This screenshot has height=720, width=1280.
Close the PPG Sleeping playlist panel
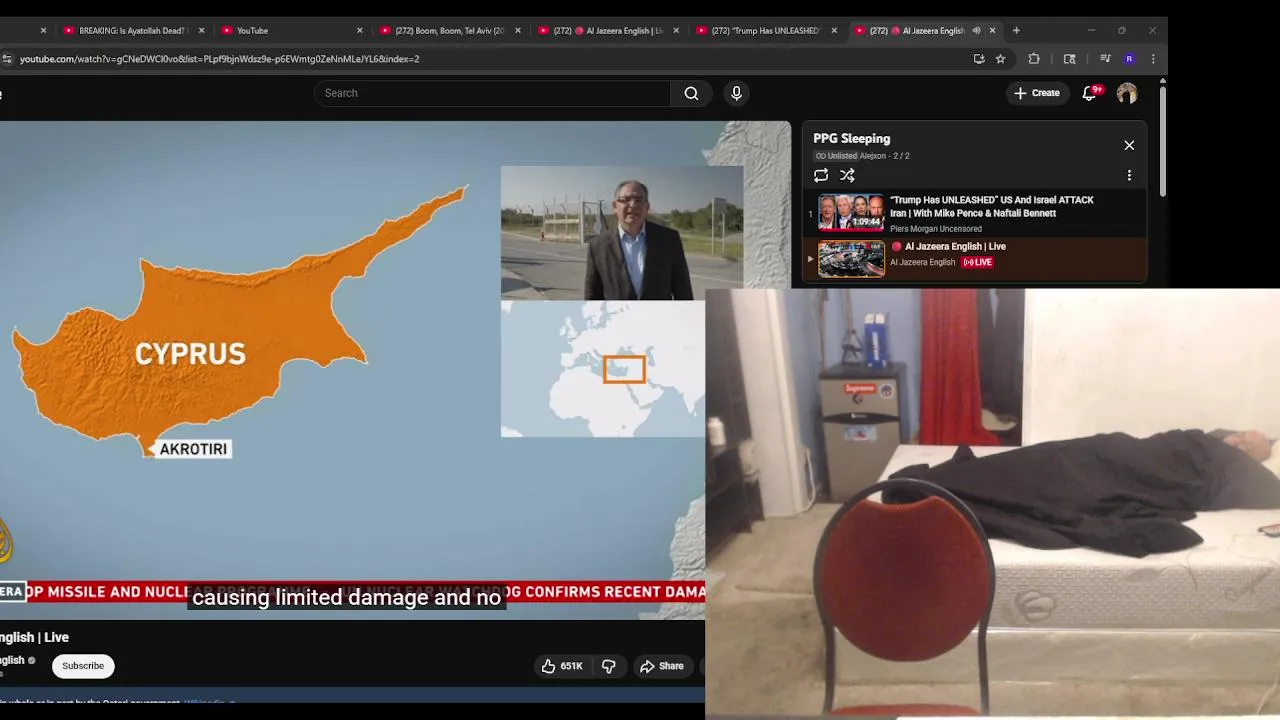(1129, 145)
